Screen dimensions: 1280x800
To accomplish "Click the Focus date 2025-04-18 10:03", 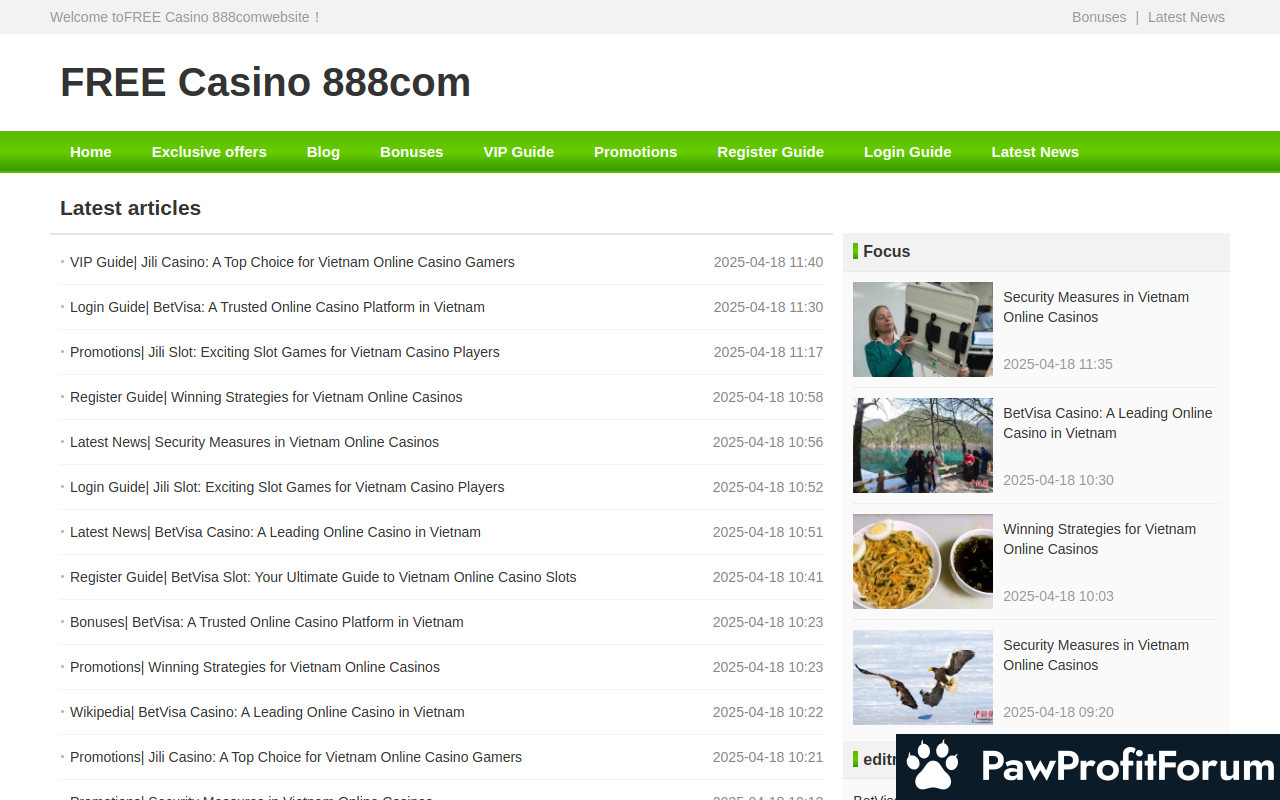I will tap(1058, 596).
